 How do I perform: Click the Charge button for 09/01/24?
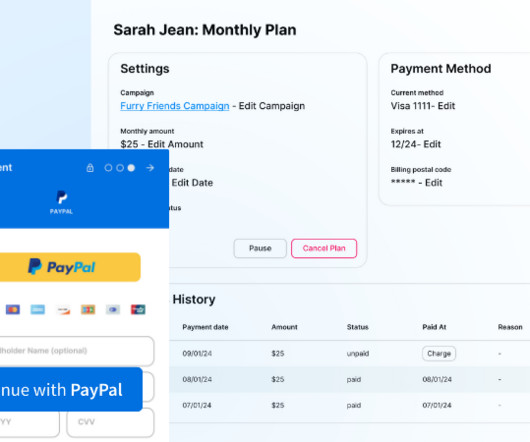pos(439,353)
